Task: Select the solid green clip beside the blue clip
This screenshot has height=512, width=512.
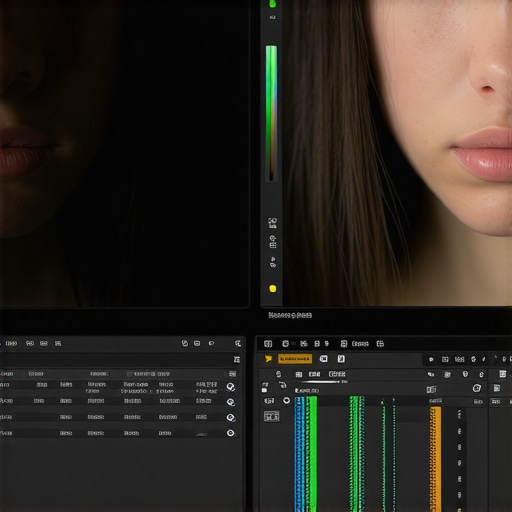Action: (x=312, y=454)
